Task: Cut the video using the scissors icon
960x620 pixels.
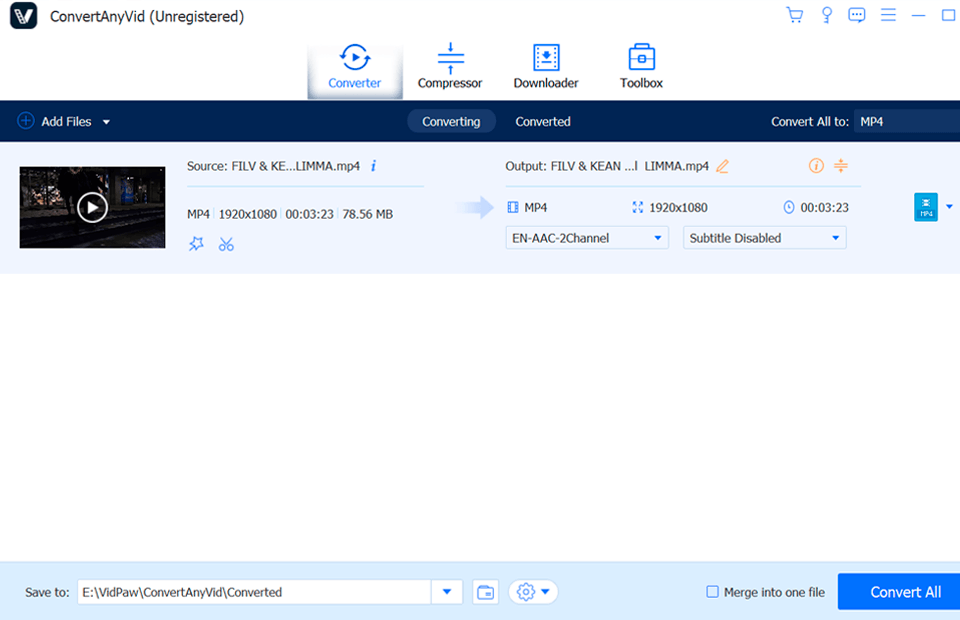Action: pyautogui.click(x=226, y=243)
